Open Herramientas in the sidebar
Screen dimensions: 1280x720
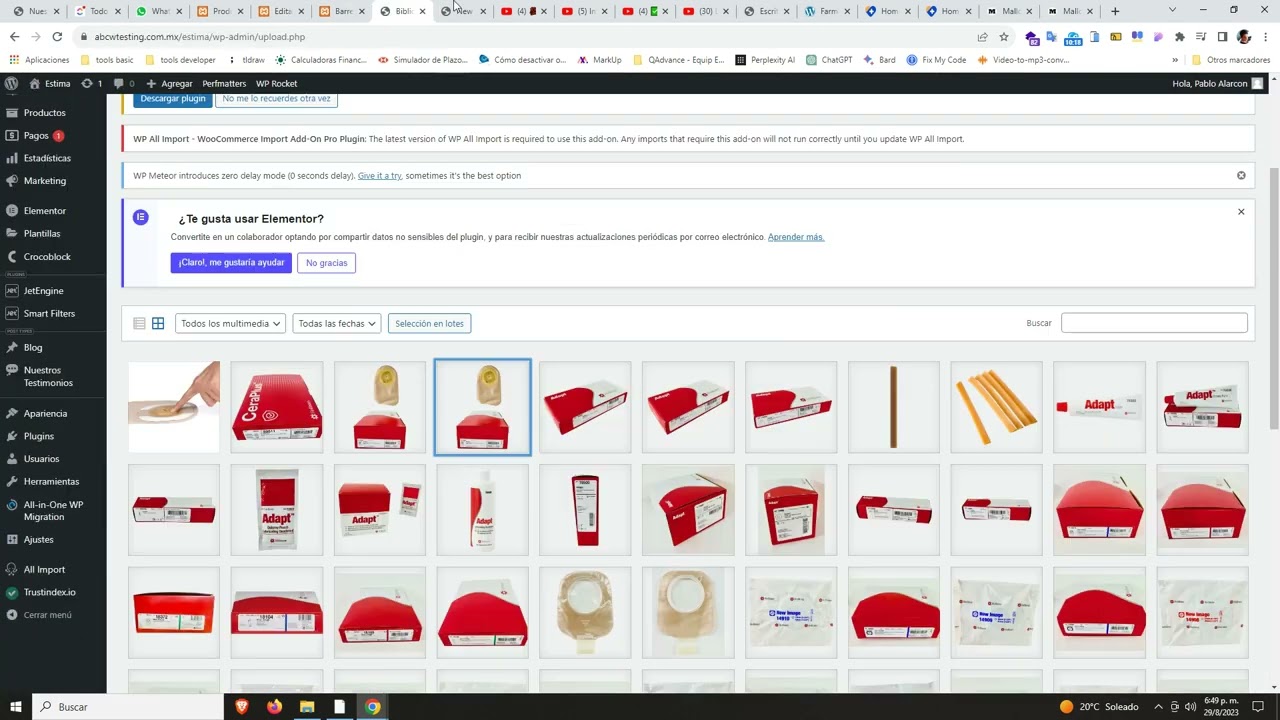51,481
